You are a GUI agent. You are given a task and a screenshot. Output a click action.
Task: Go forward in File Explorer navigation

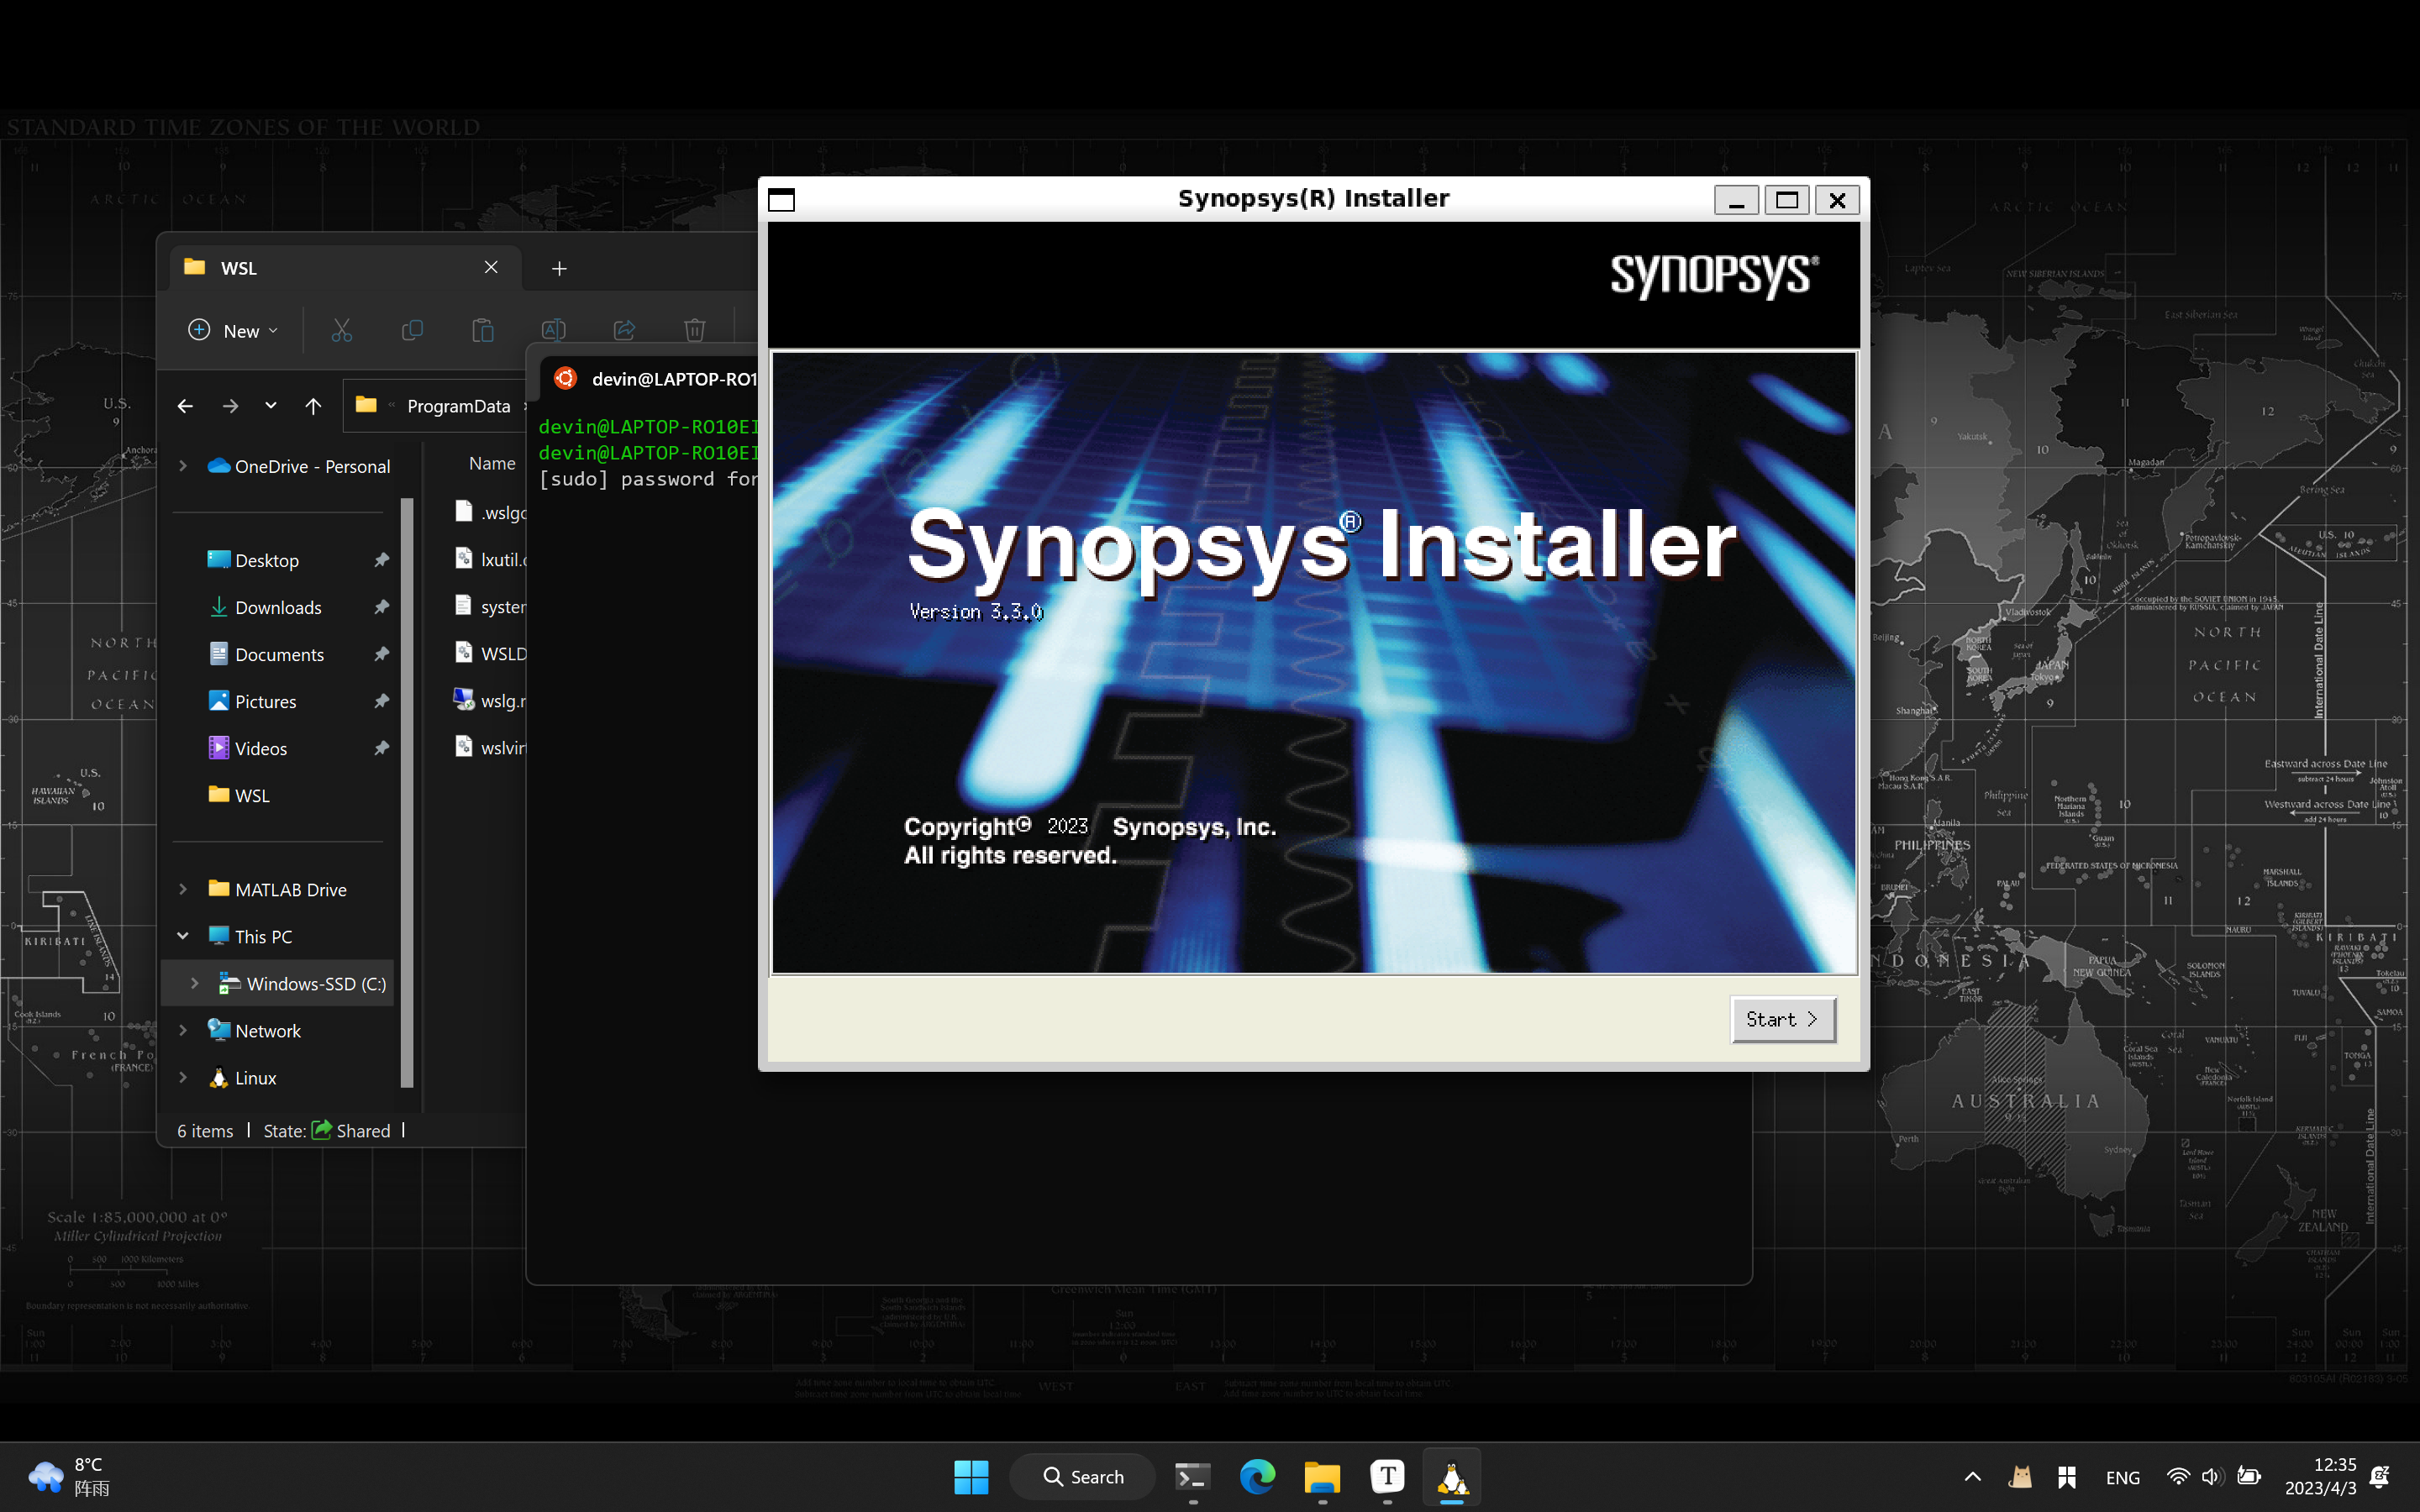click(230, 406)
